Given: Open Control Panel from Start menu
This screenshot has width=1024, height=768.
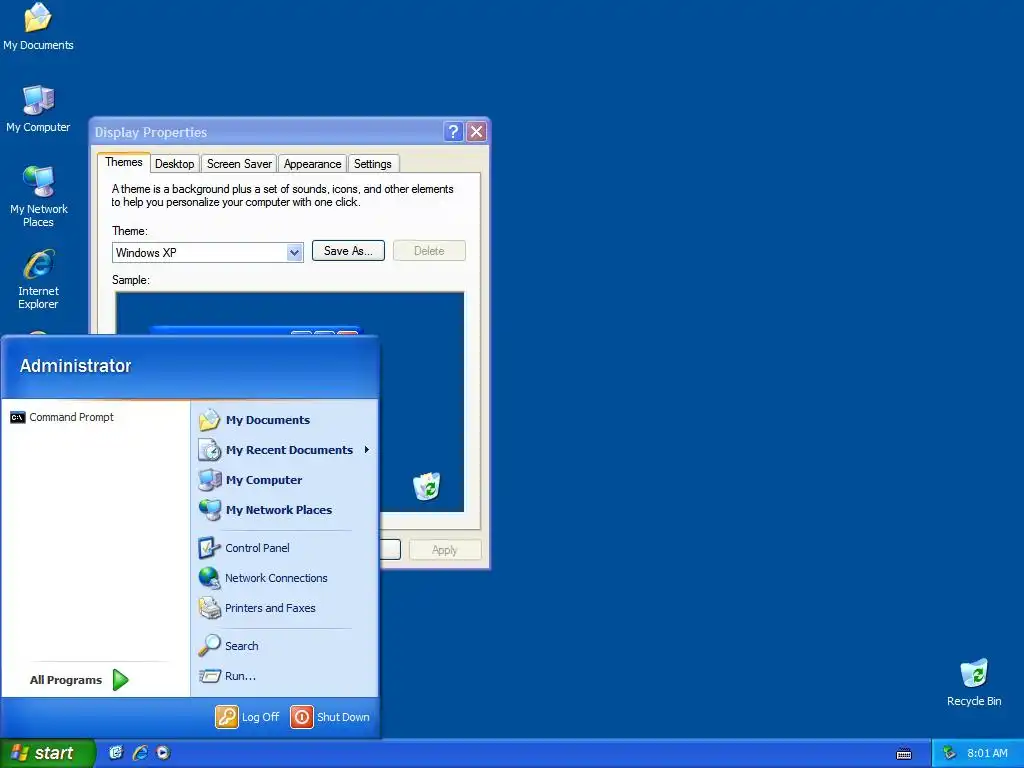Looking at the screenshot, I should point(286,548).
